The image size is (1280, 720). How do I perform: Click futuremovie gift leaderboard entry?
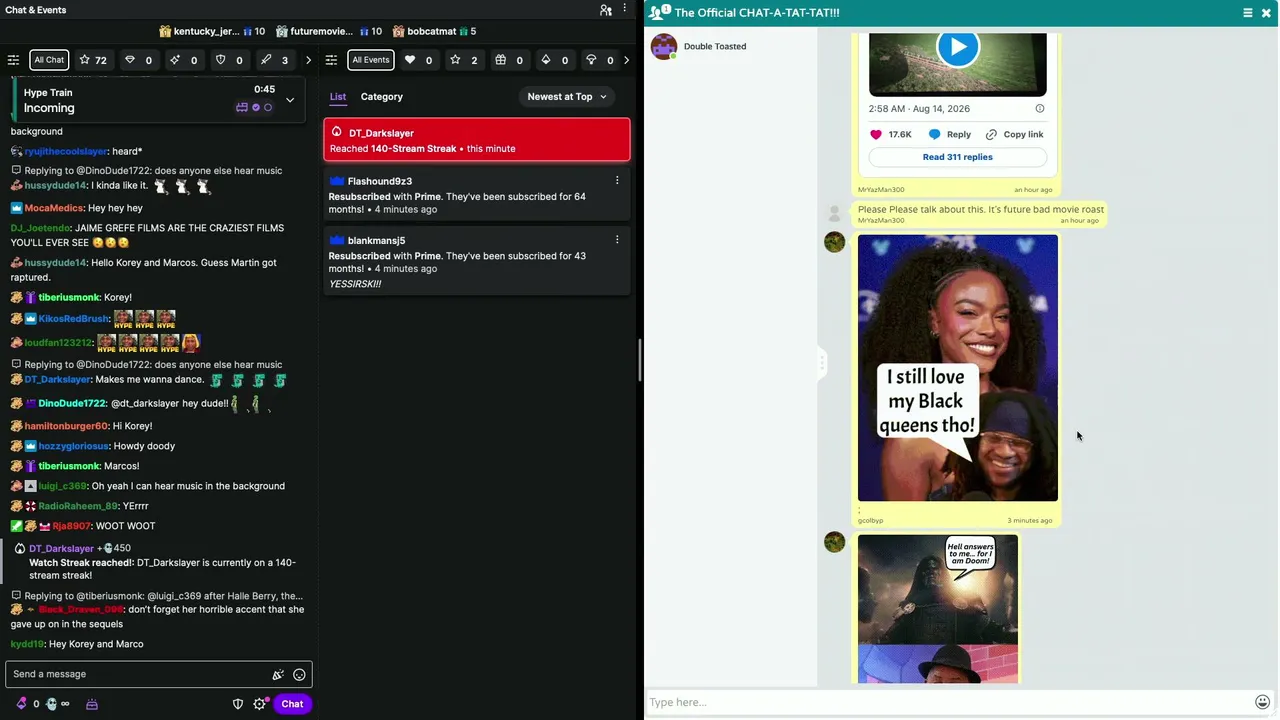pyautogui.click(x=329, y=31)
